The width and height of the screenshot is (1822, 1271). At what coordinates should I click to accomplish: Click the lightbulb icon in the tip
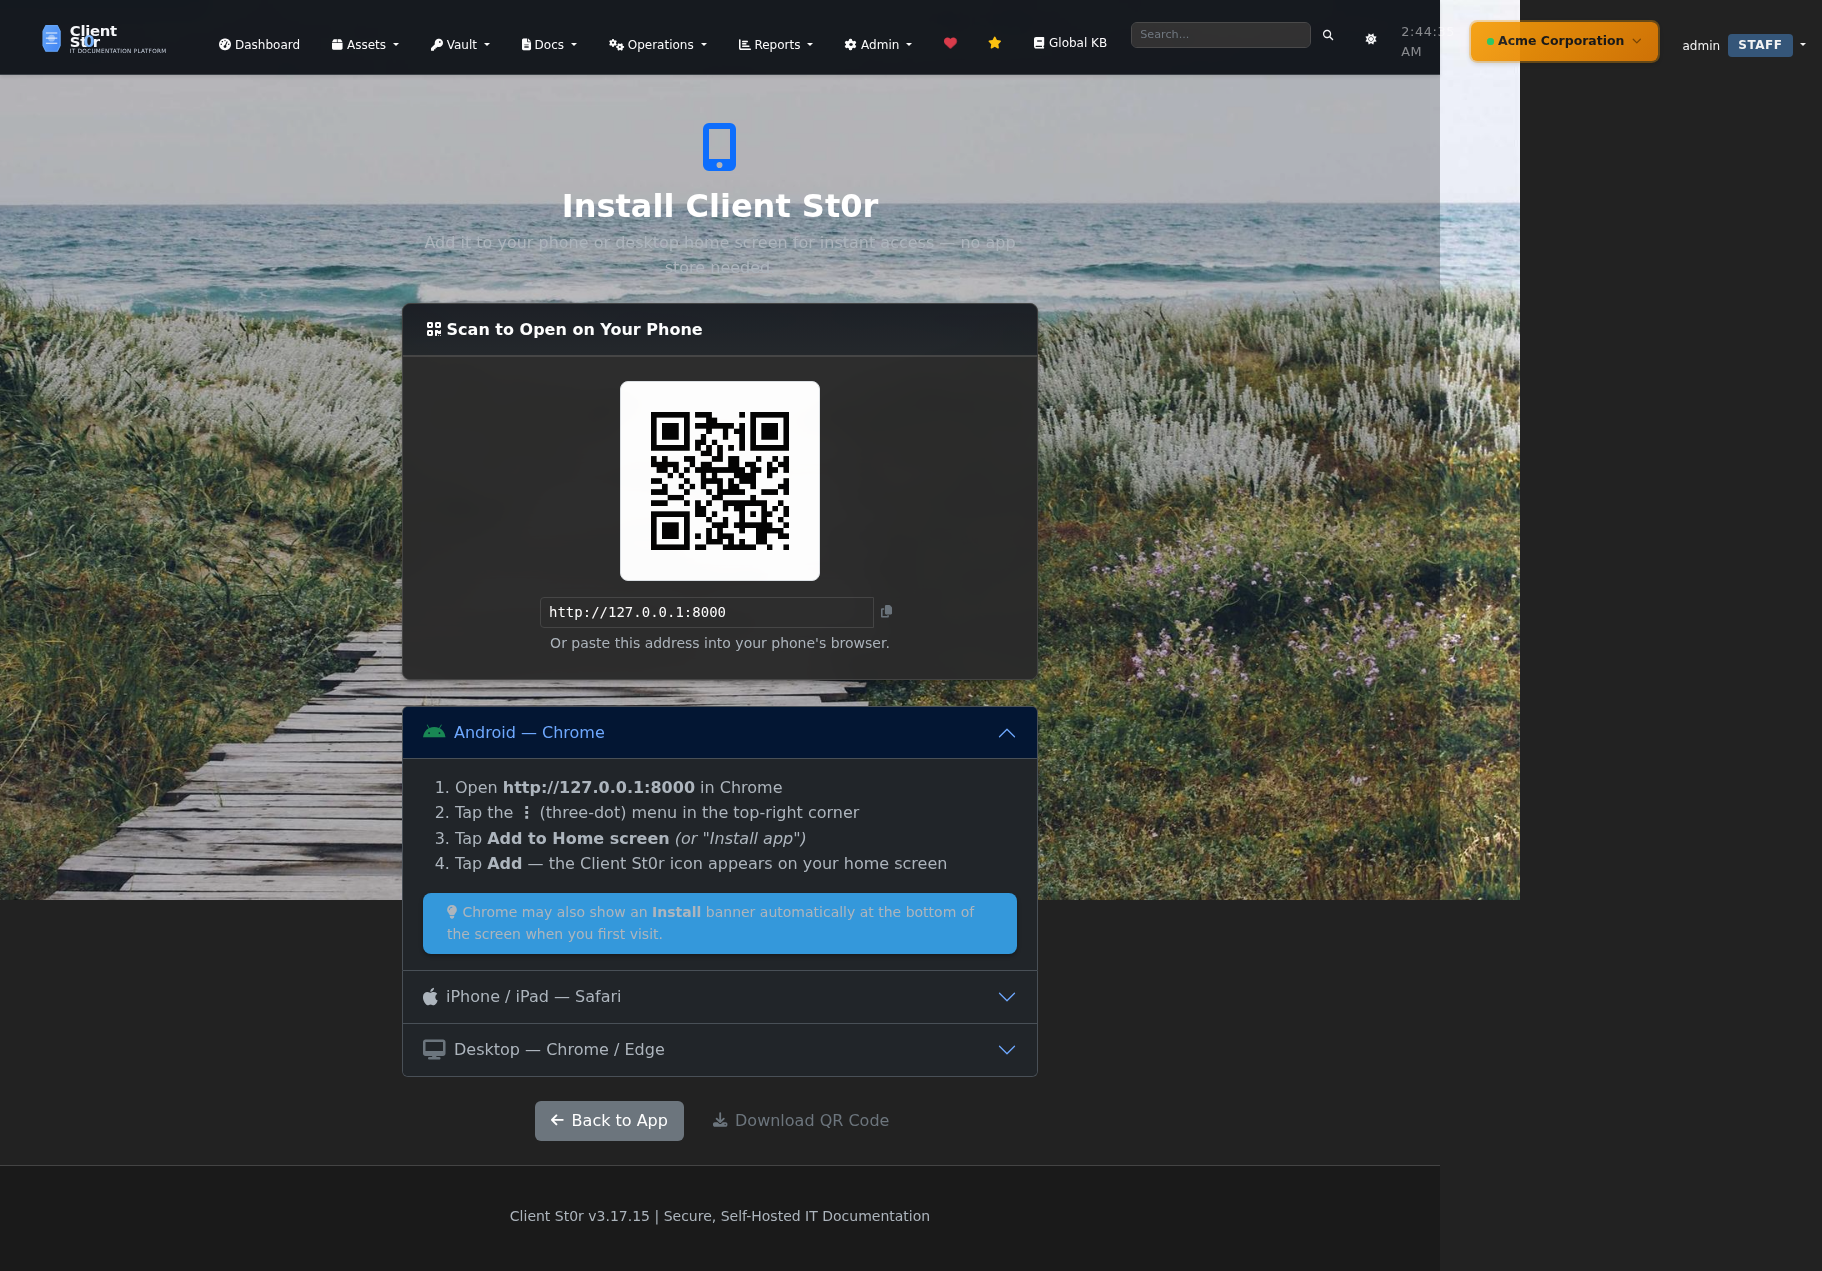point(452,912)
